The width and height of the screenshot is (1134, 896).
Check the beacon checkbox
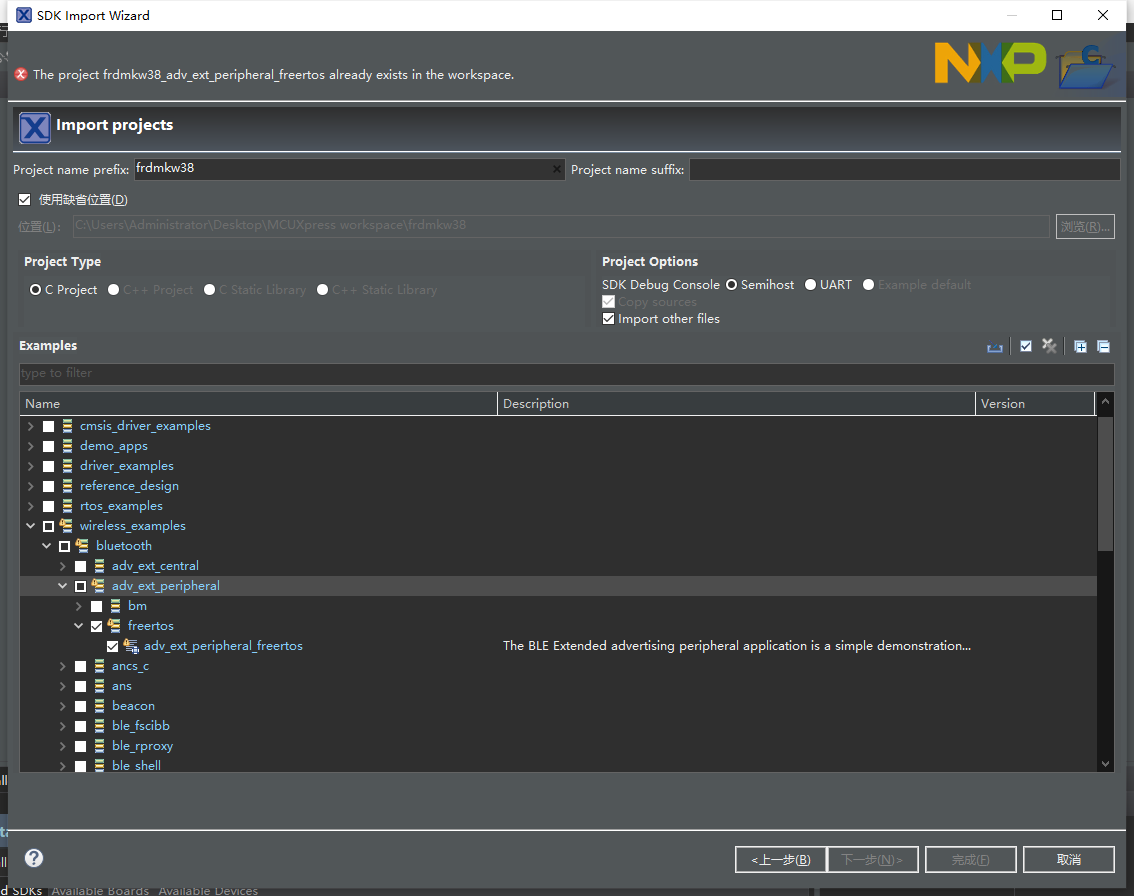click(80, 707)
